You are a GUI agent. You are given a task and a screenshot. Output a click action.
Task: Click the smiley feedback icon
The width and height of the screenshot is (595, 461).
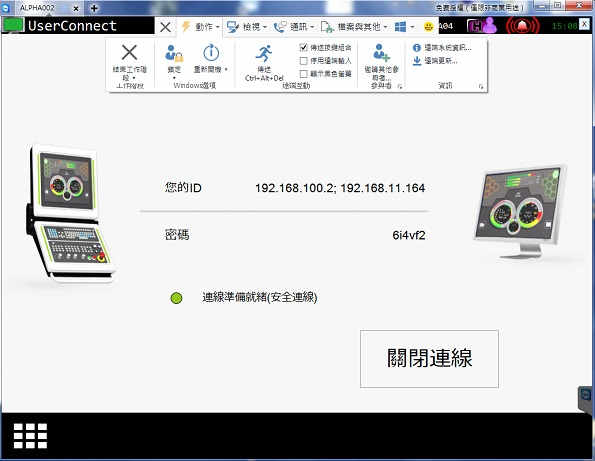(428, 26)
